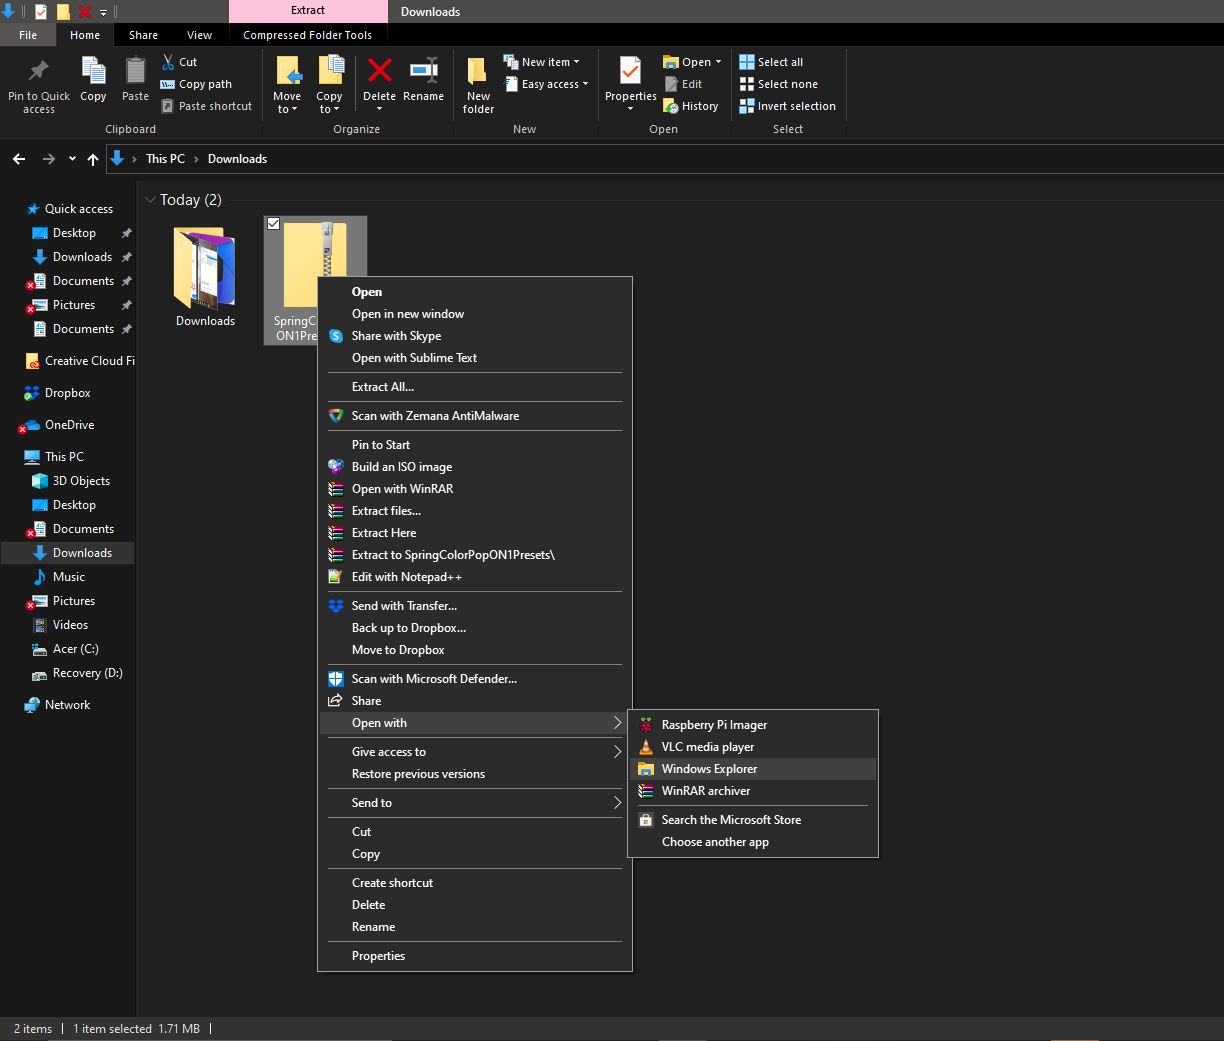Image resolution: width=1224 pixels, height=1041 pixels.
Task: Uncheck the selected zip file checkbox
Action: coord(273,224)
